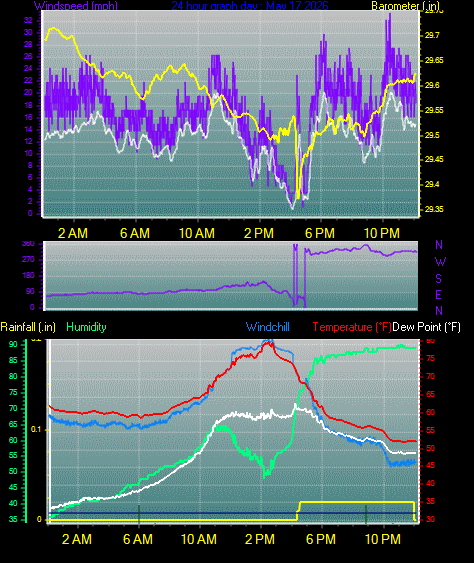Click '2 AM' under the windspeed chart
The height and width of the screenshot is (563, 474).
pyautogui.click(x=73, y=233)
